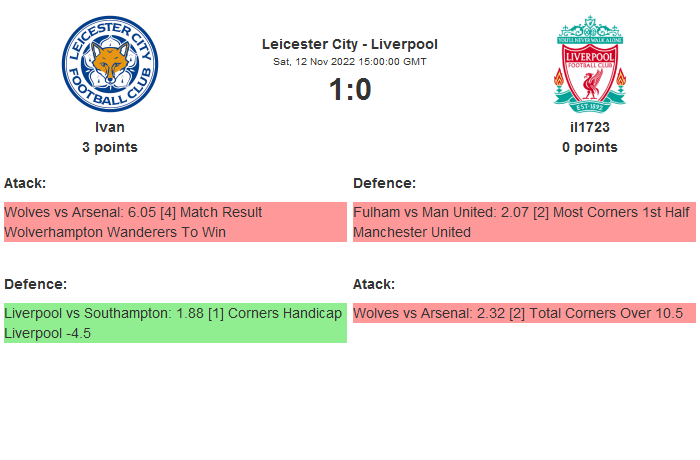
Task: Click the Leicester City club crest
Action: pyautogui.click(x=110, y=64)
